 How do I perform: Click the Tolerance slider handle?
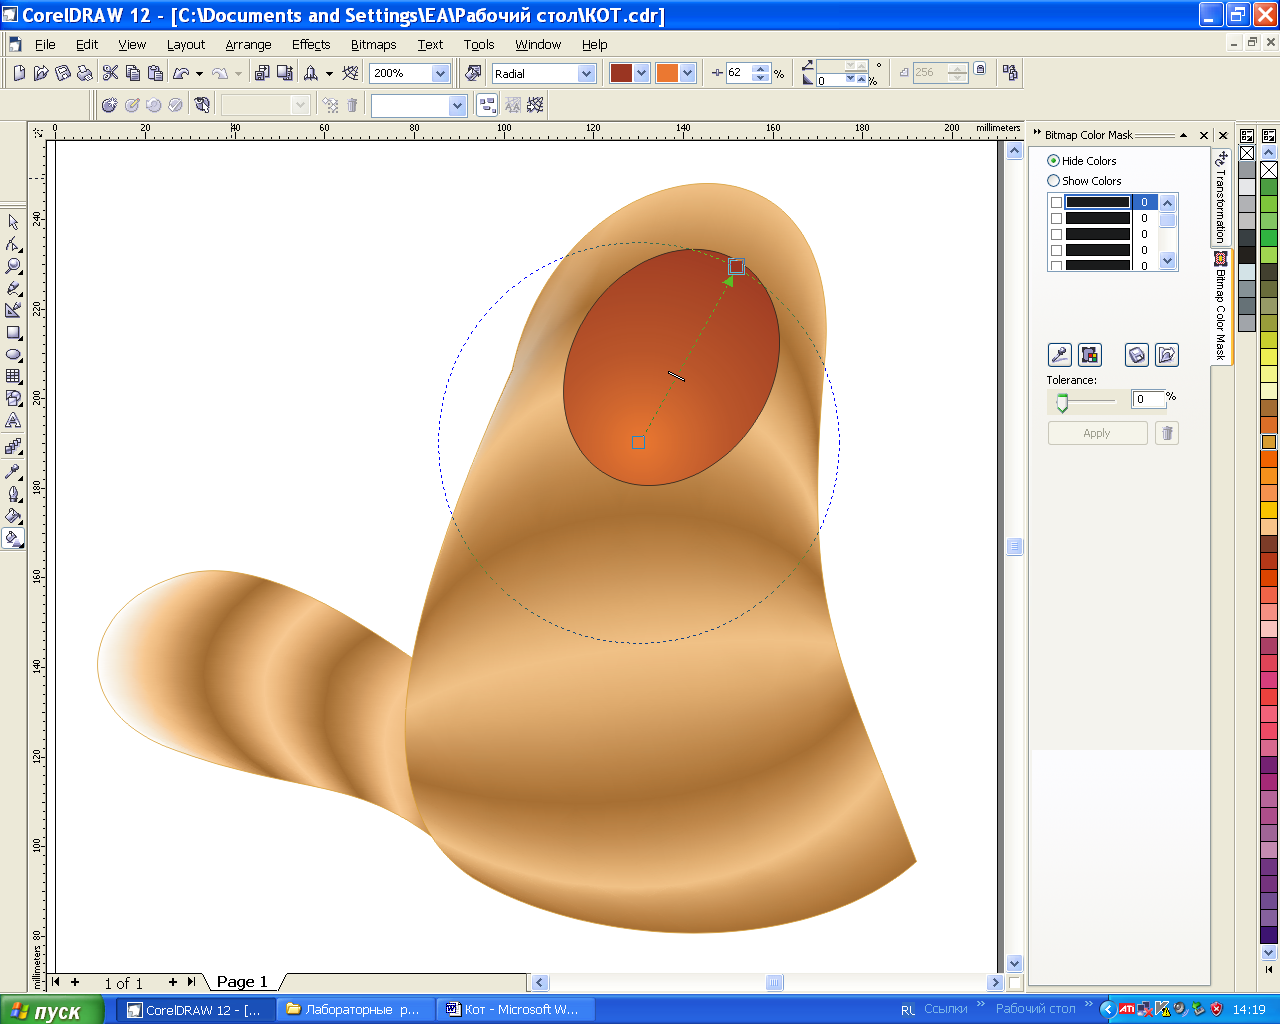1062,402
